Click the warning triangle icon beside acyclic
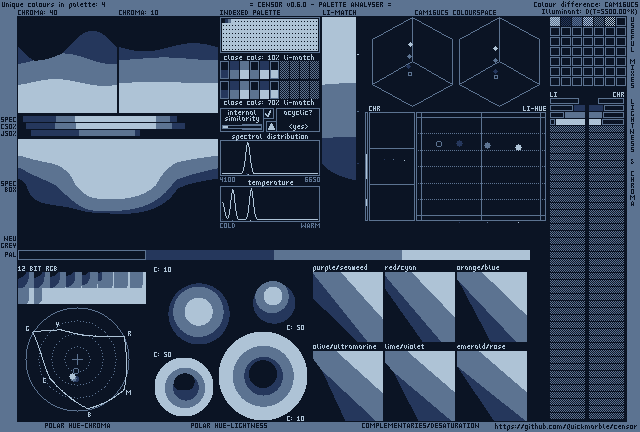The height and width of the screenshot is (432, 640). tap(271, 126)
